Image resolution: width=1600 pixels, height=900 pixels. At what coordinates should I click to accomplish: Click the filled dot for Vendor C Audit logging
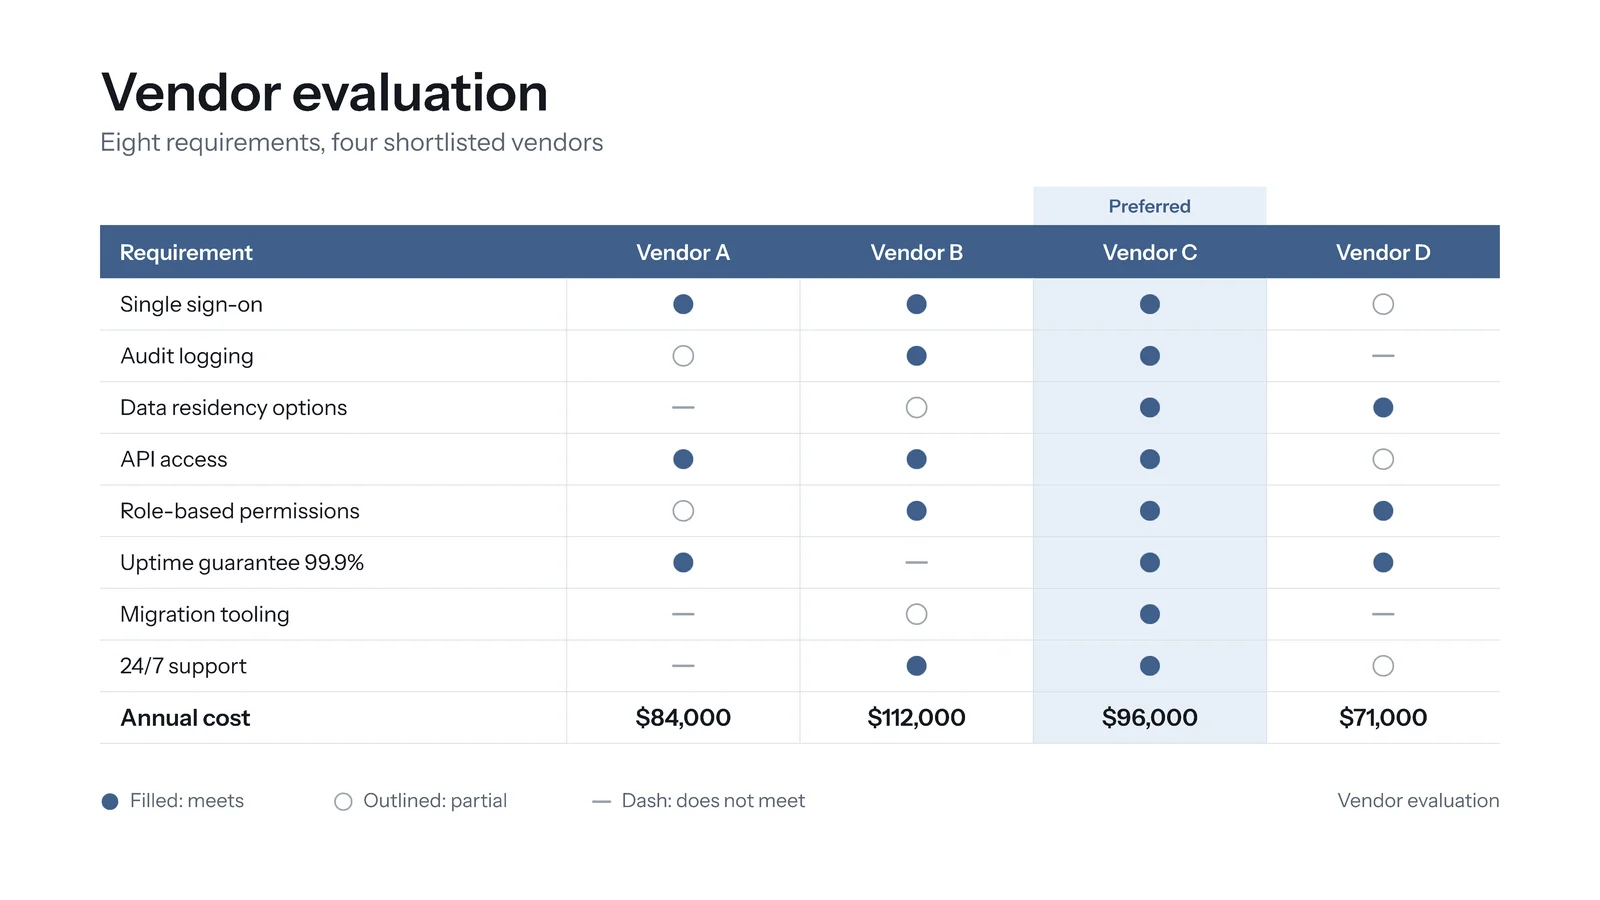(x=1150, y=356)
